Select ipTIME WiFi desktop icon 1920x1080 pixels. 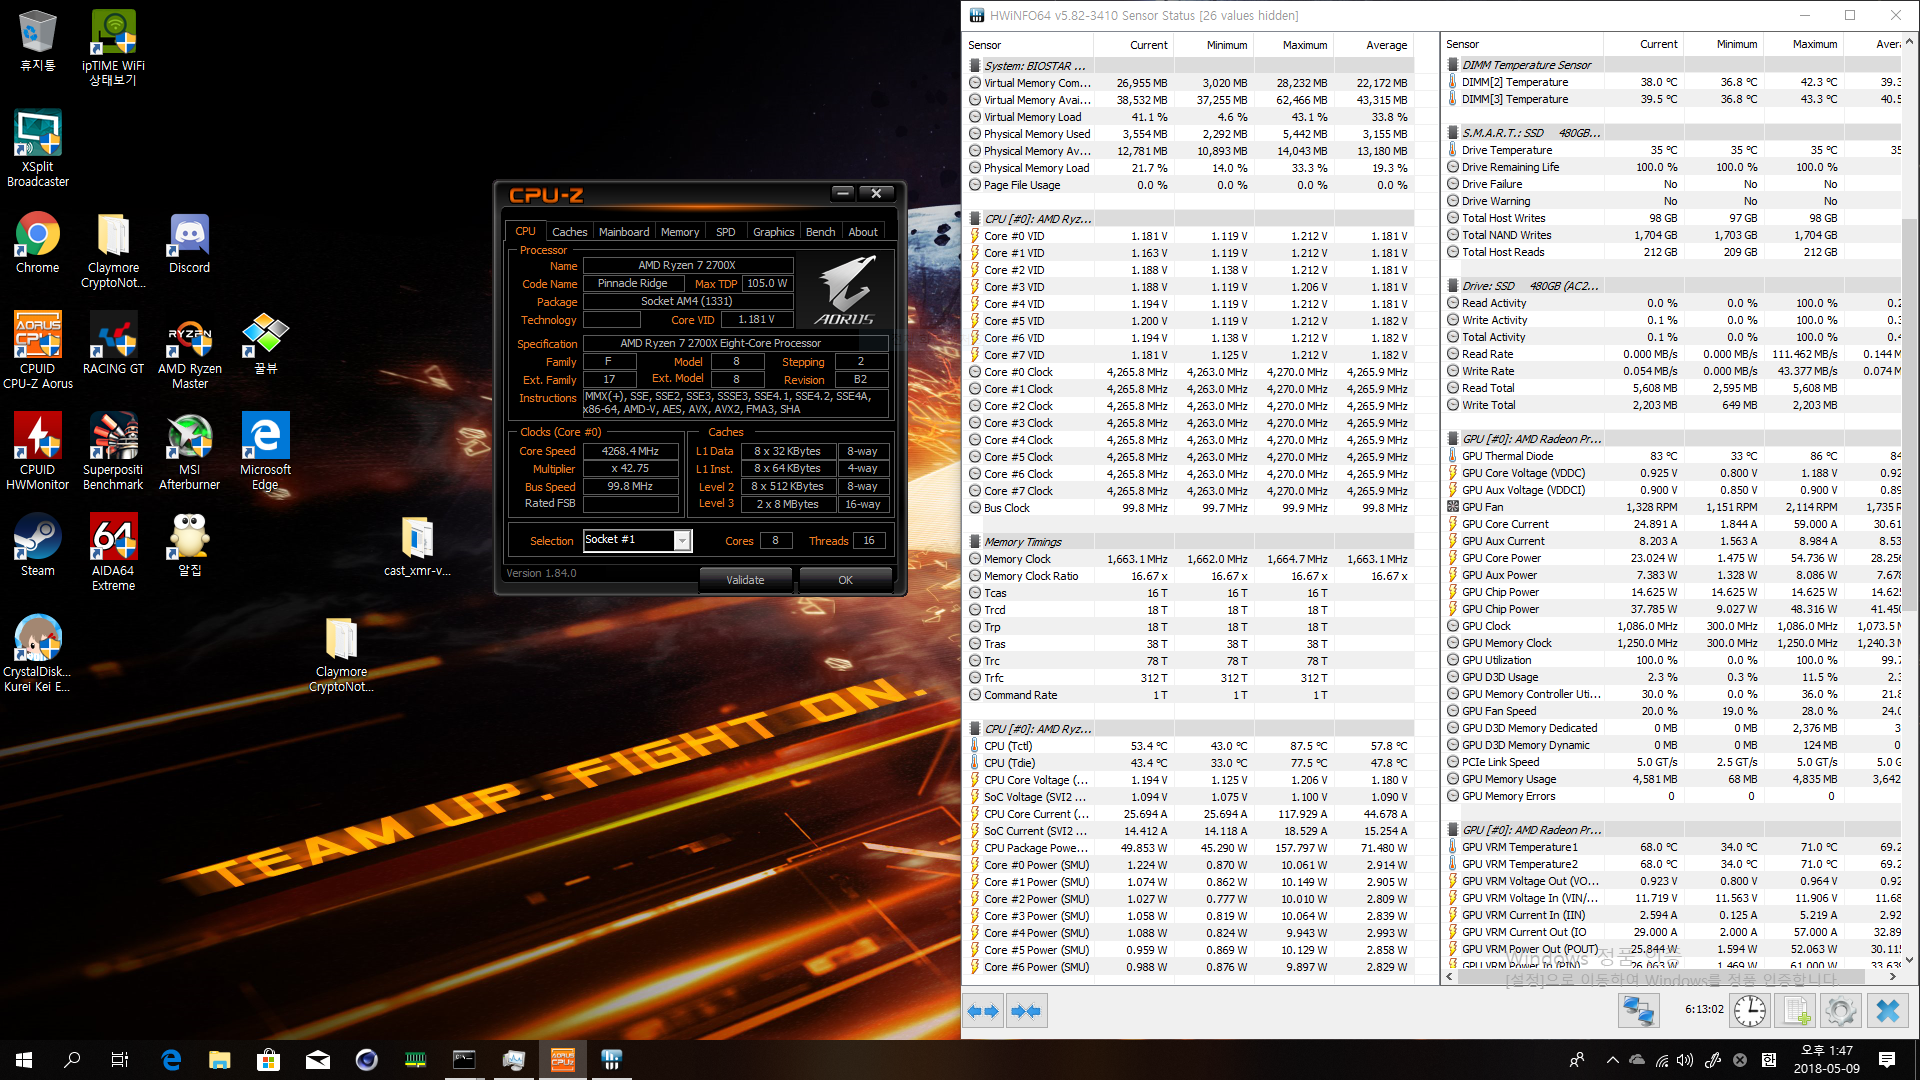(113, 47)
